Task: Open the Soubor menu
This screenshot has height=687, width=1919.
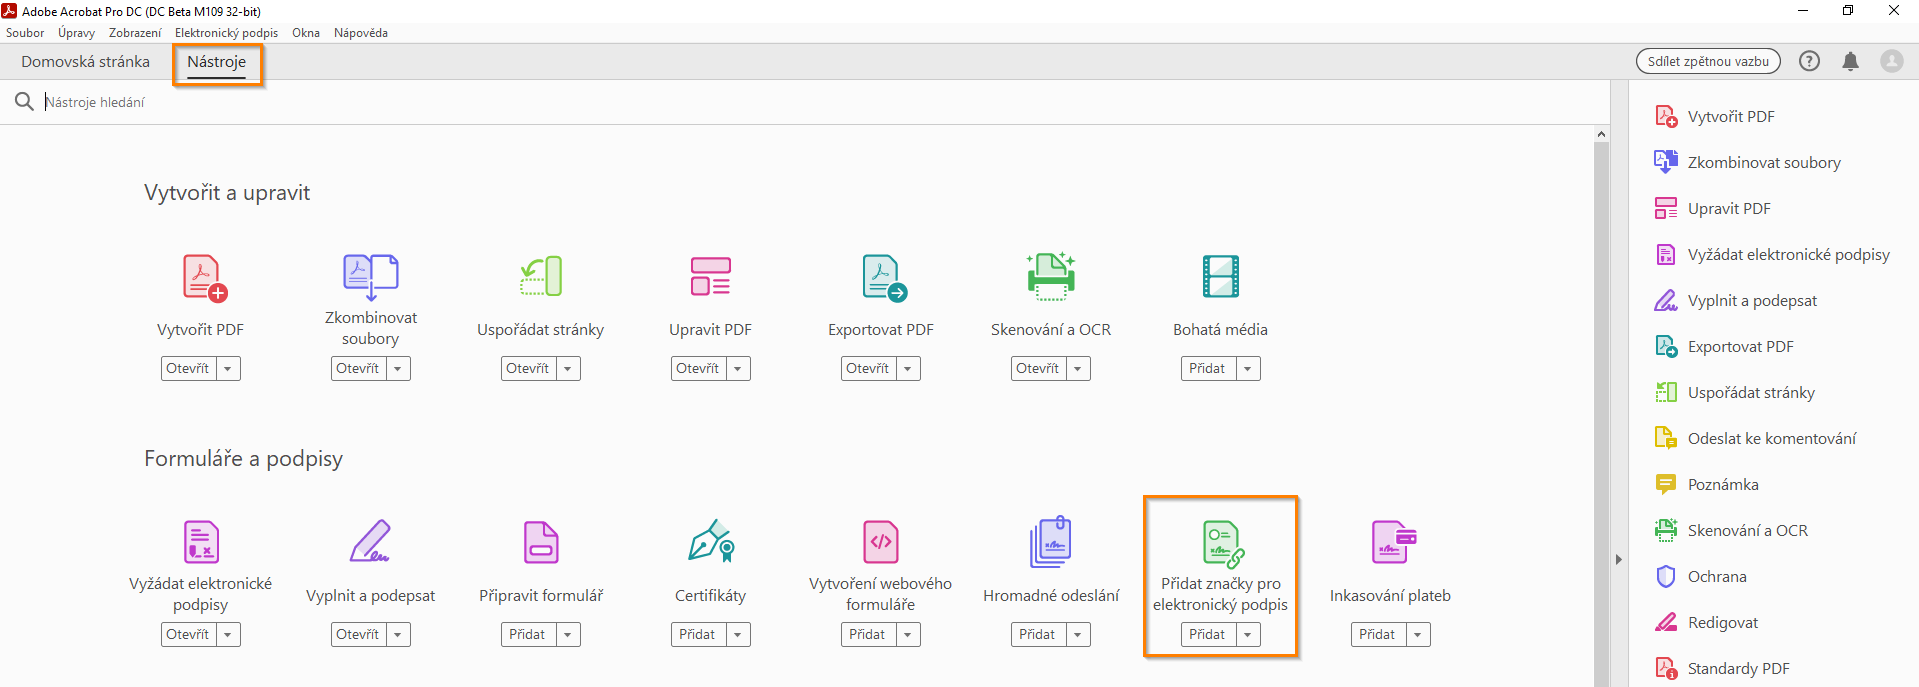Action: point(25,33)
